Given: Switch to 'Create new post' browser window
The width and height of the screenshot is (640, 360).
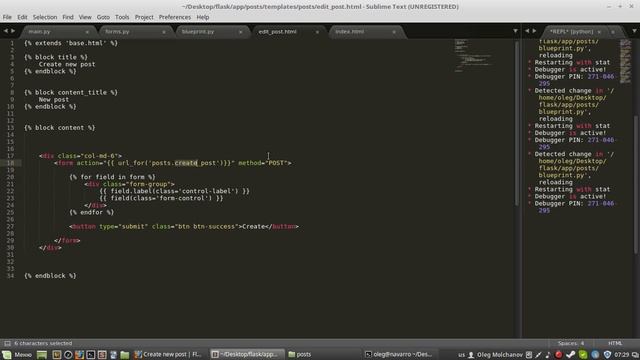Looking at the screenshot, I should (168, 354).
